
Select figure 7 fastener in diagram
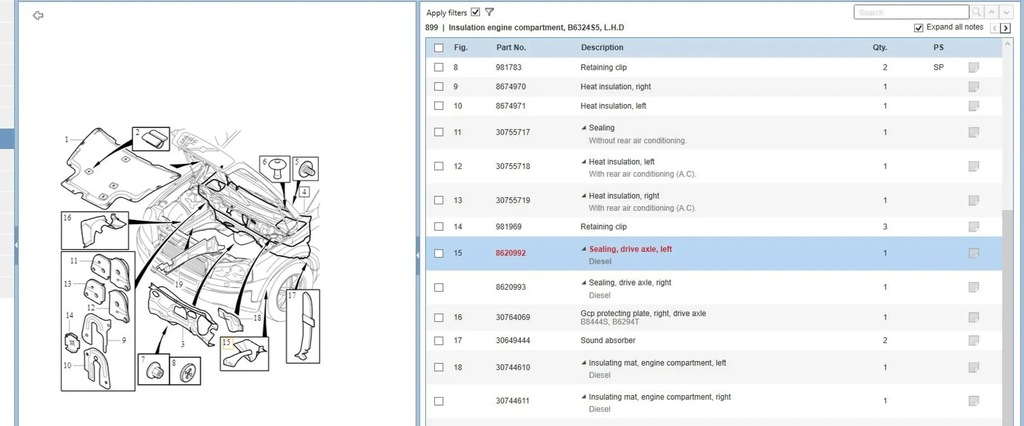pyautogui.click(x=153, y=370)
